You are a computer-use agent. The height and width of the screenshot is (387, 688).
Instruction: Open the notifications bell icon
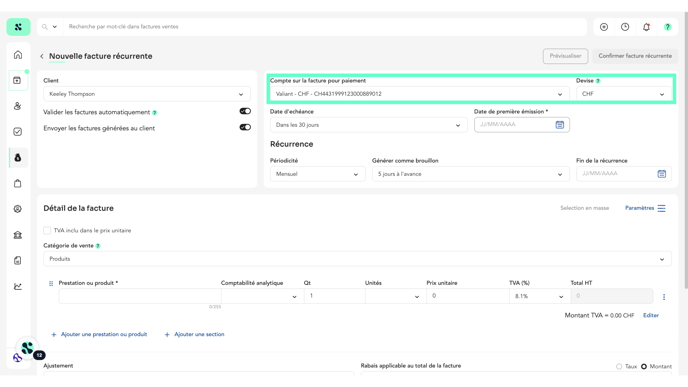coord(646,27)
